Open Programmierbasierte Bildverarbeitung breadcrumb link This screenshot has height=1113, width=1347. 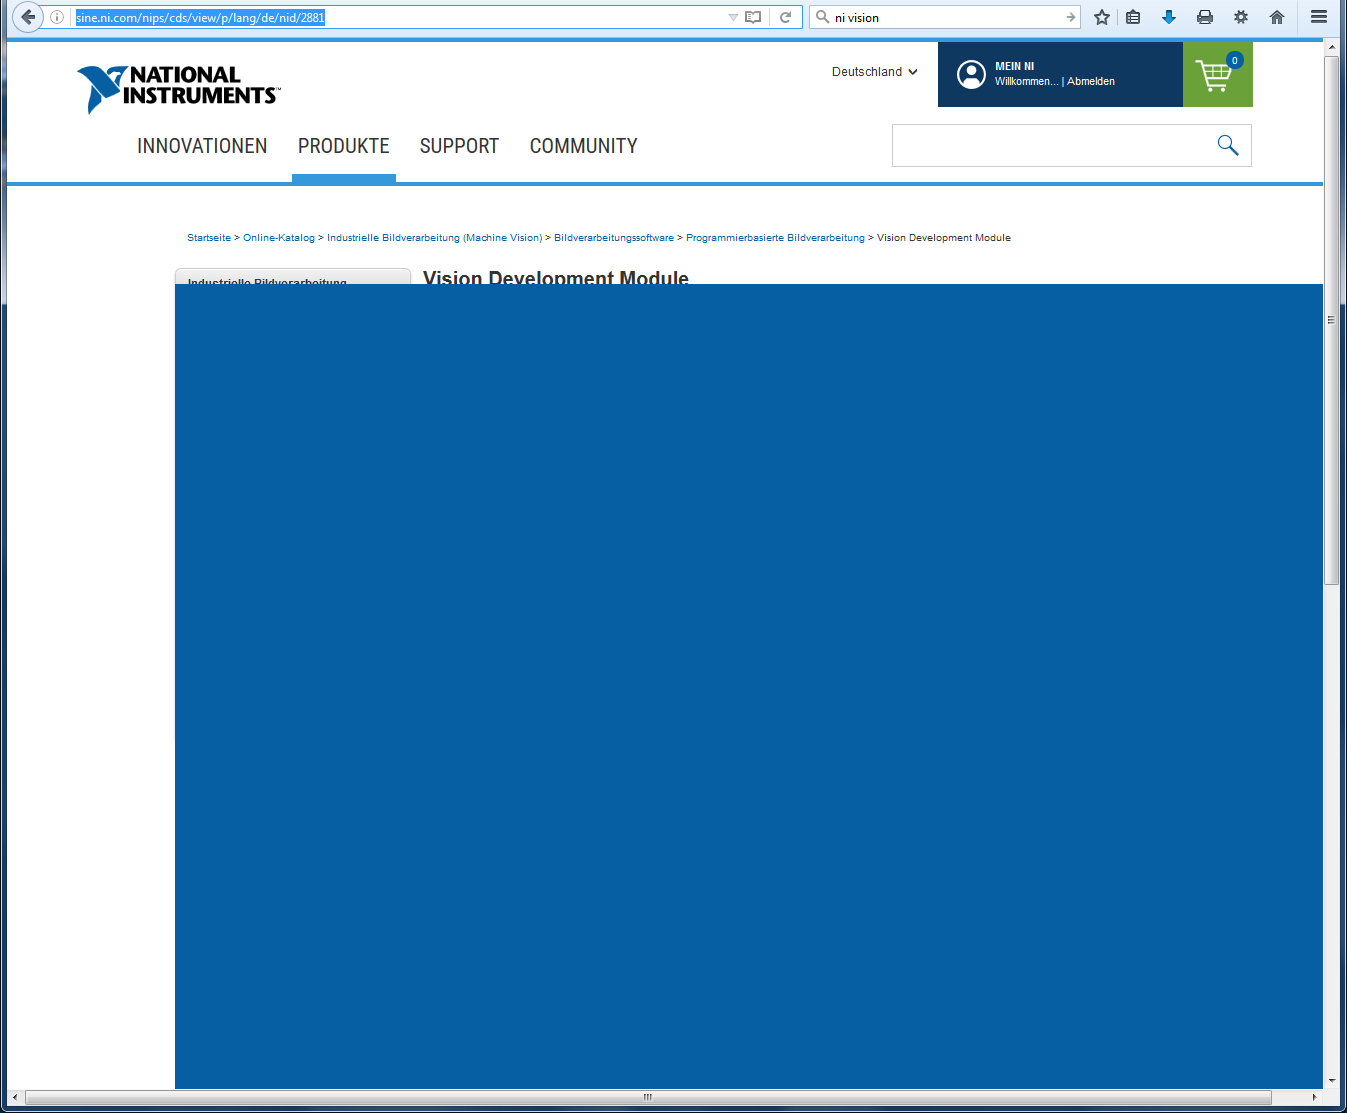(x=775, y=238)
